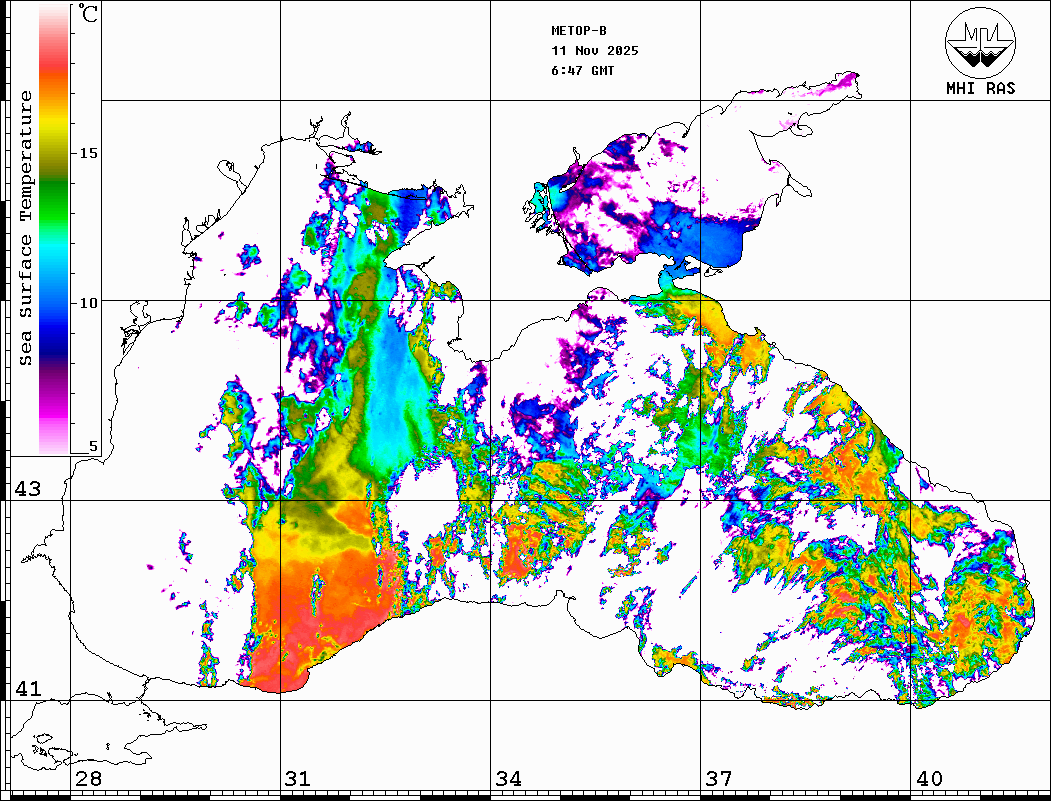
Task: Click the latitude label 43
Action: click(x=27, y=489)
